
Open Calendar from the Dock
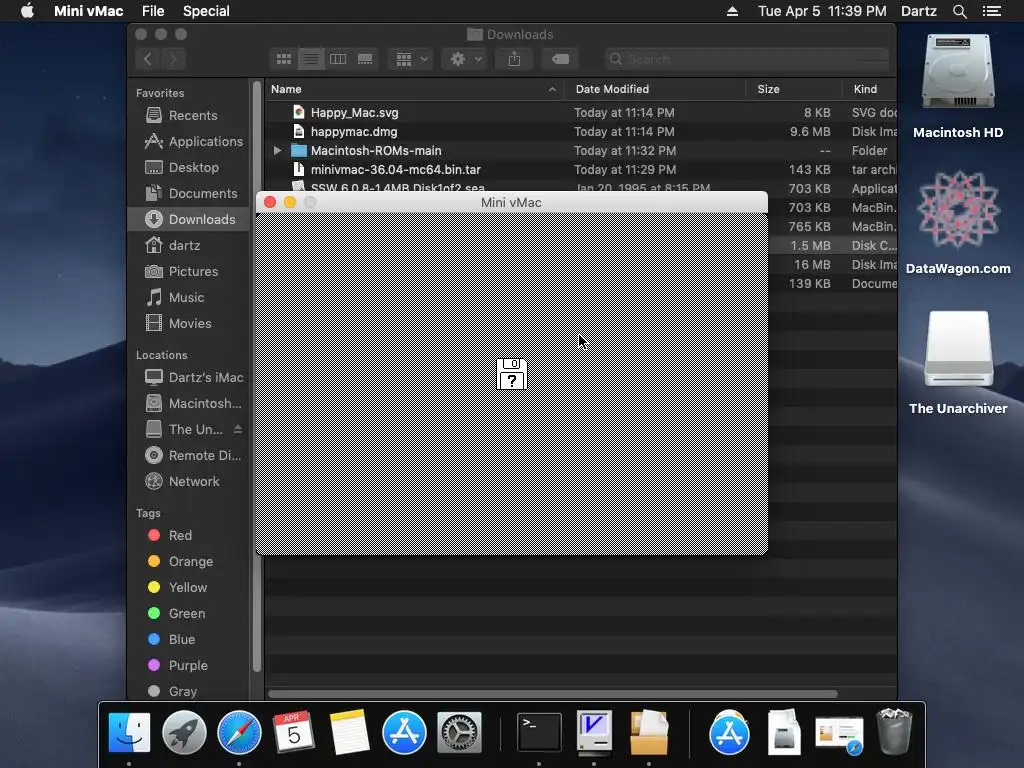294,732
